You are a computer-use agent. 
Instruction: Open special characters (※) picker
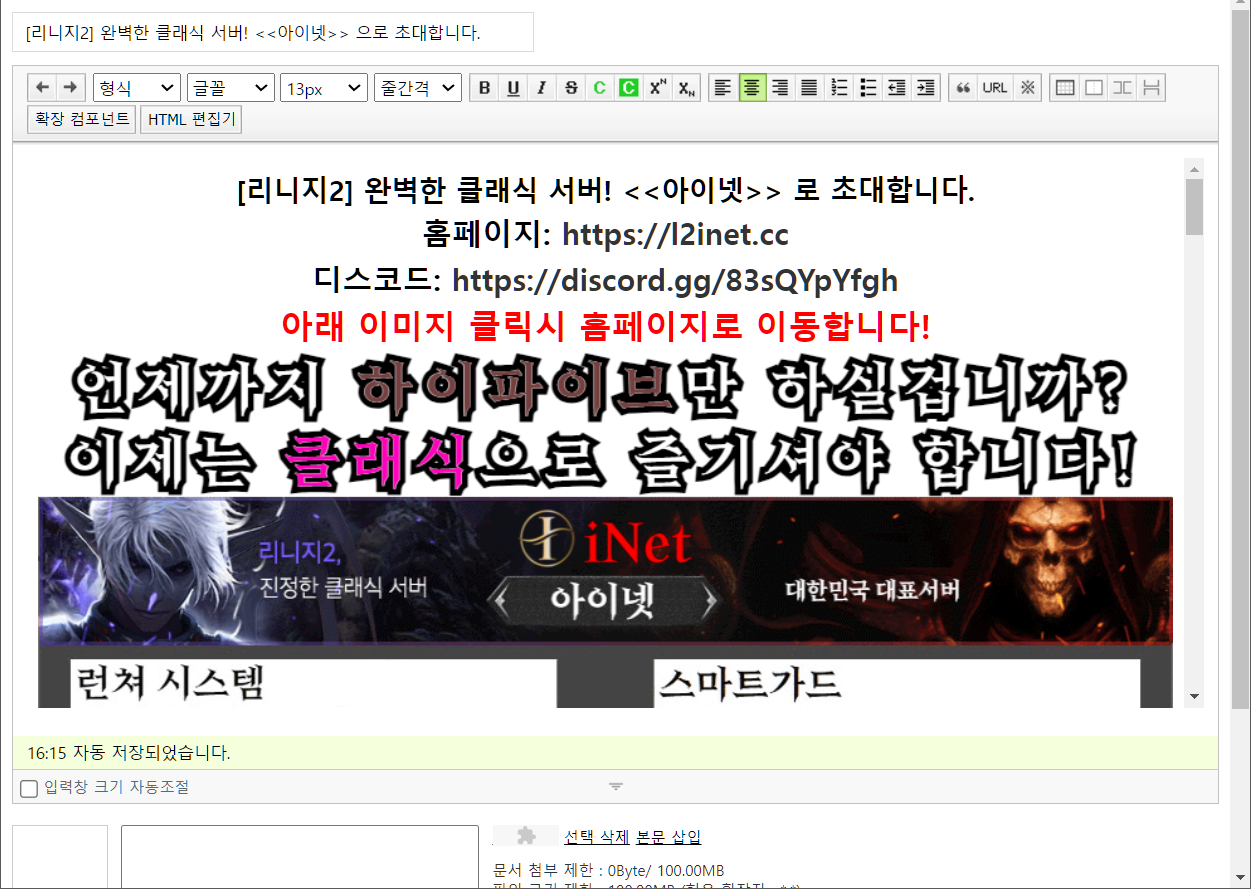(1027, 88)
